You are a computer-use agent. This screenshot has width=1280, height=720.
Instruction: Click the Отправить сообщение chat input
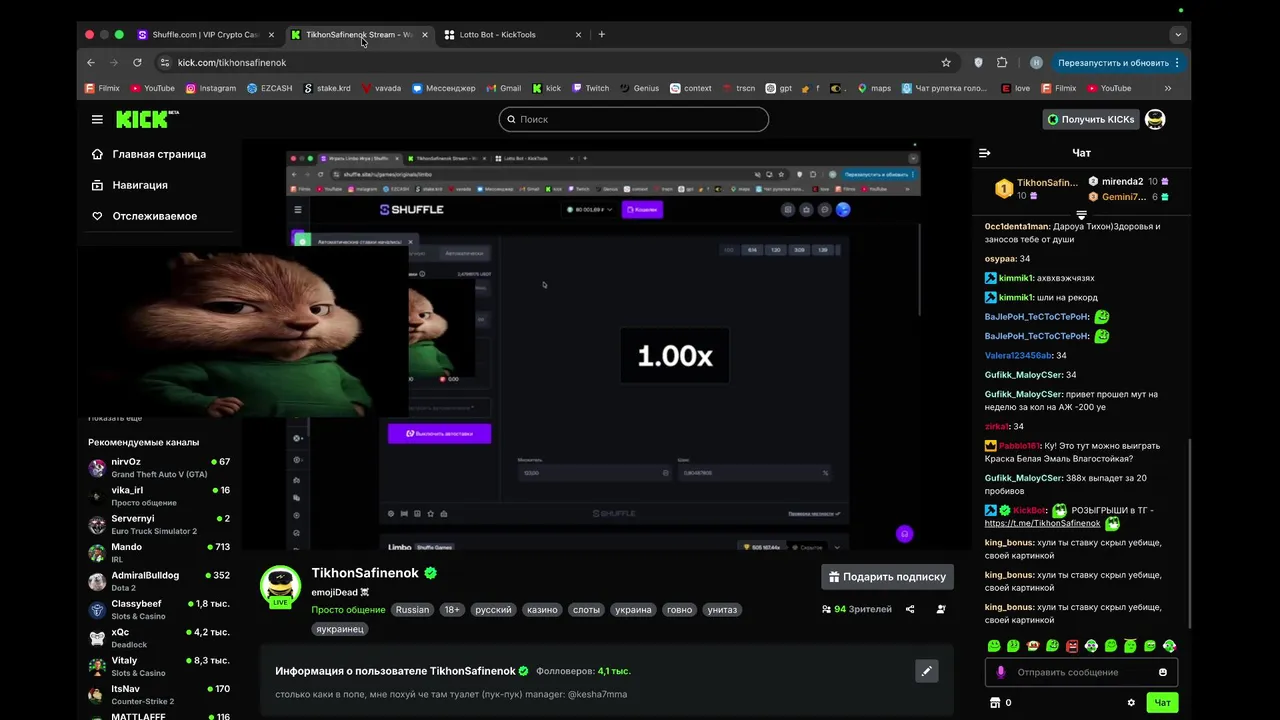(1080, 672)
